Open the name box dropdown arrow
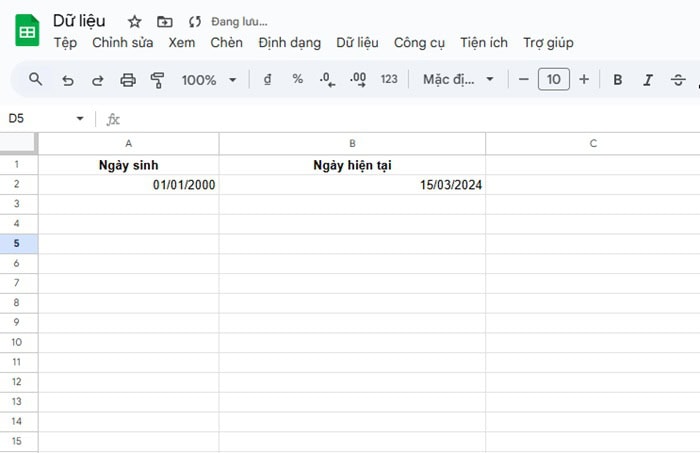This screenshot has height=453, width=700. click(x=81, y=119)
